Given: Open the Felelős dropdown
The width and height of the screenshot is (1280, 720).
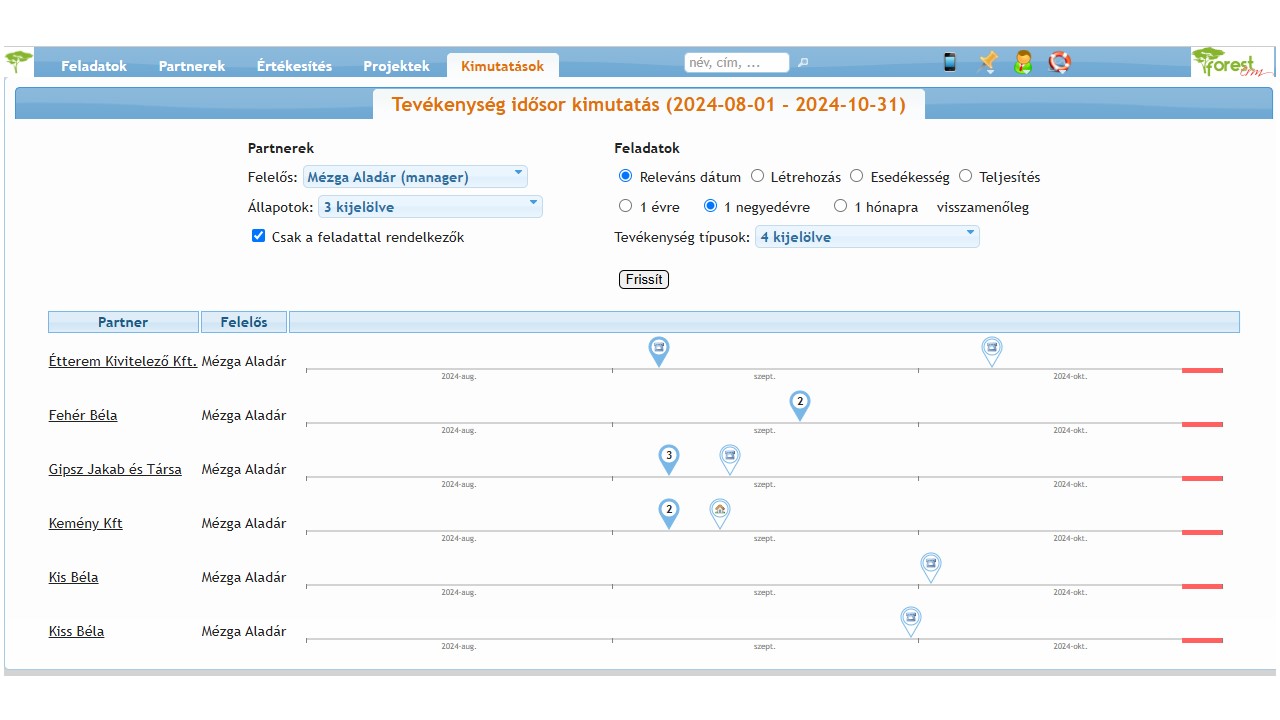Looking at the screenshot, I should point(415,177).
